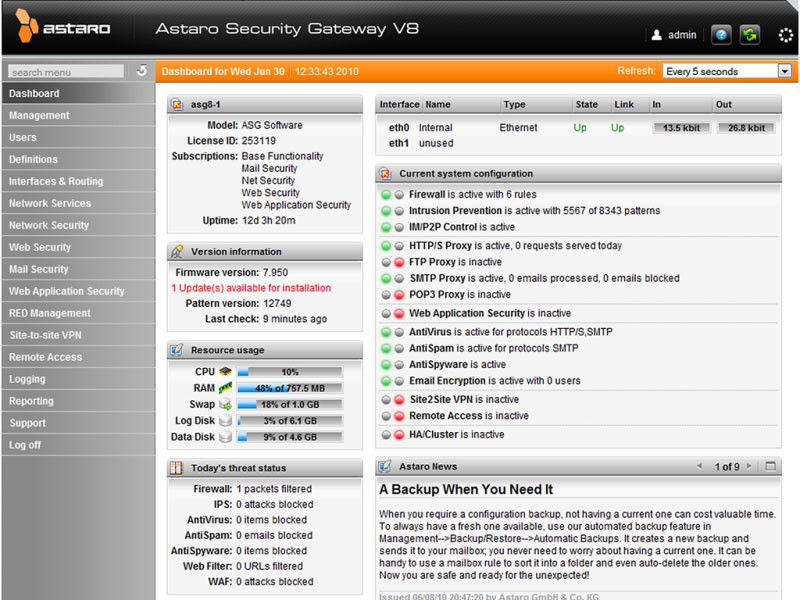Click the reset search menu arrow icon
The height and width of the screenshot is (600, 800).
[142, 71]
